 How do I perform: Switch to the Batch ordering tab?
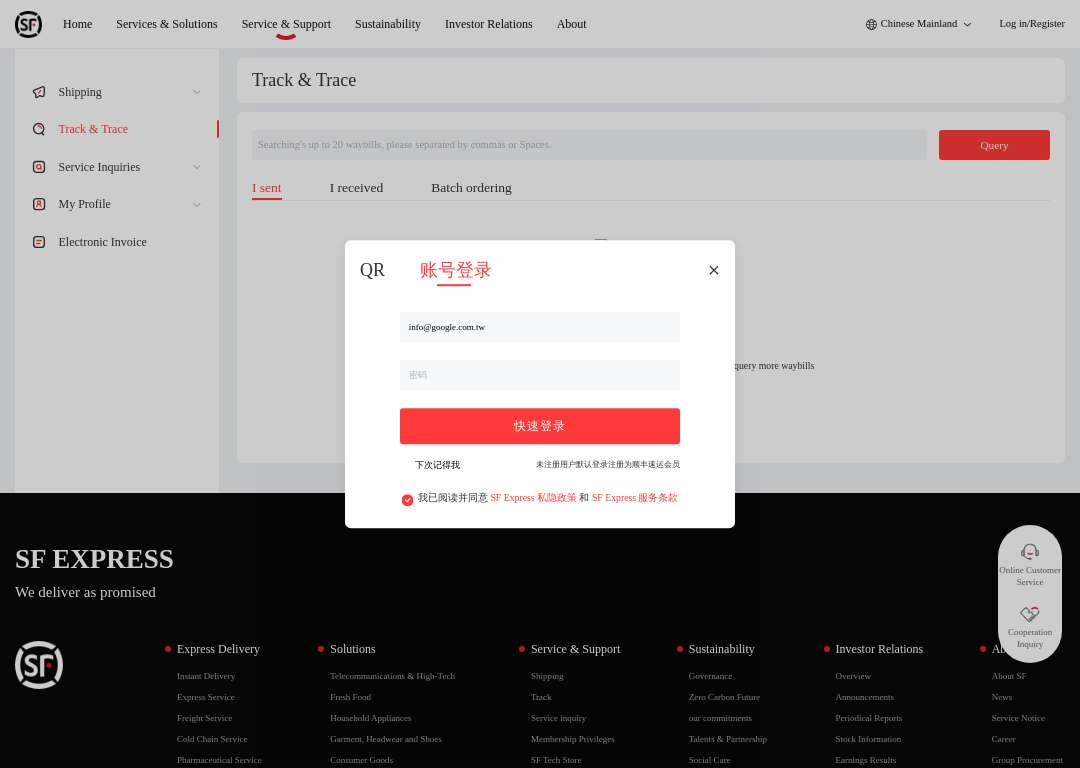(x=471, y=188)
